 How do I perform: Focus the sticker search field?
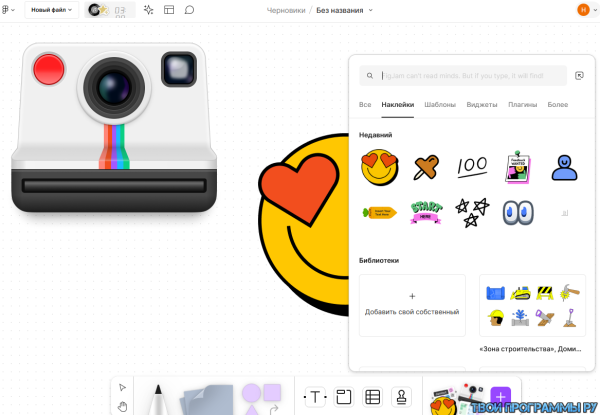(x=463, y=76)
